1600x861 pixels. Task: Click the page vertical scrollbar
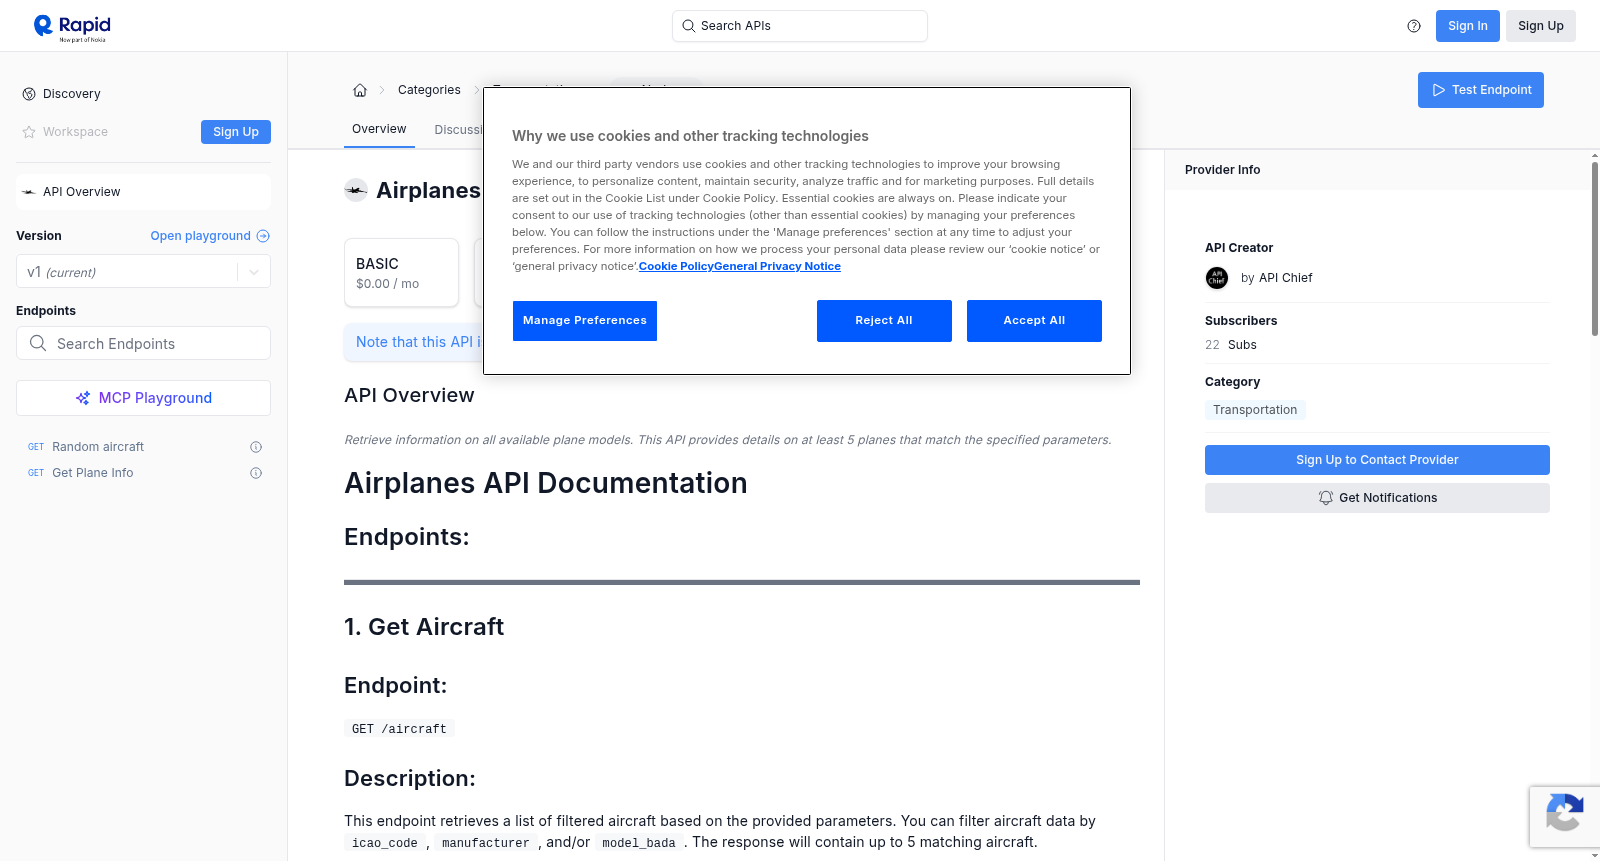(1594, 248)
